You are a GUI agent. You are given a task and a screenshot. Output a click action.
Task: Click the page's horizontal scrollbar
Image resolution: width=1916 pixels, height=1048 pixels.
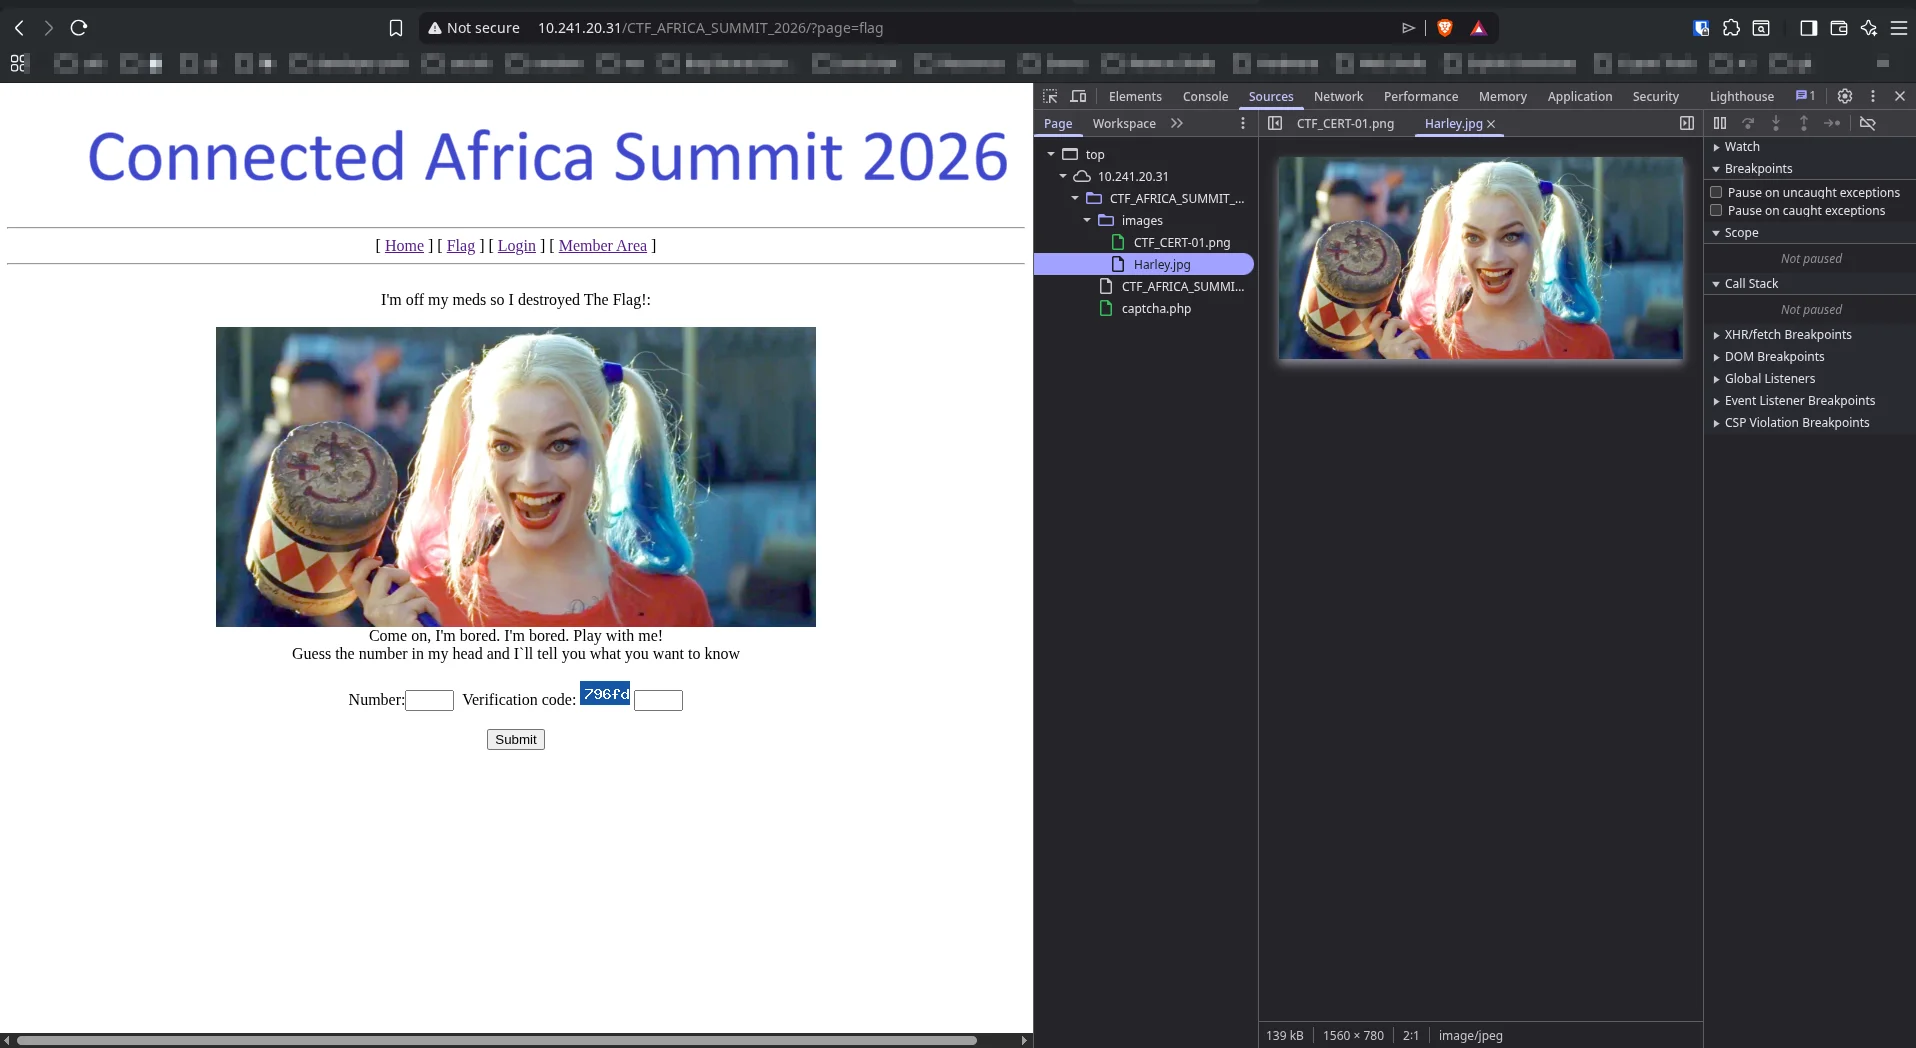pos(497,1040)
